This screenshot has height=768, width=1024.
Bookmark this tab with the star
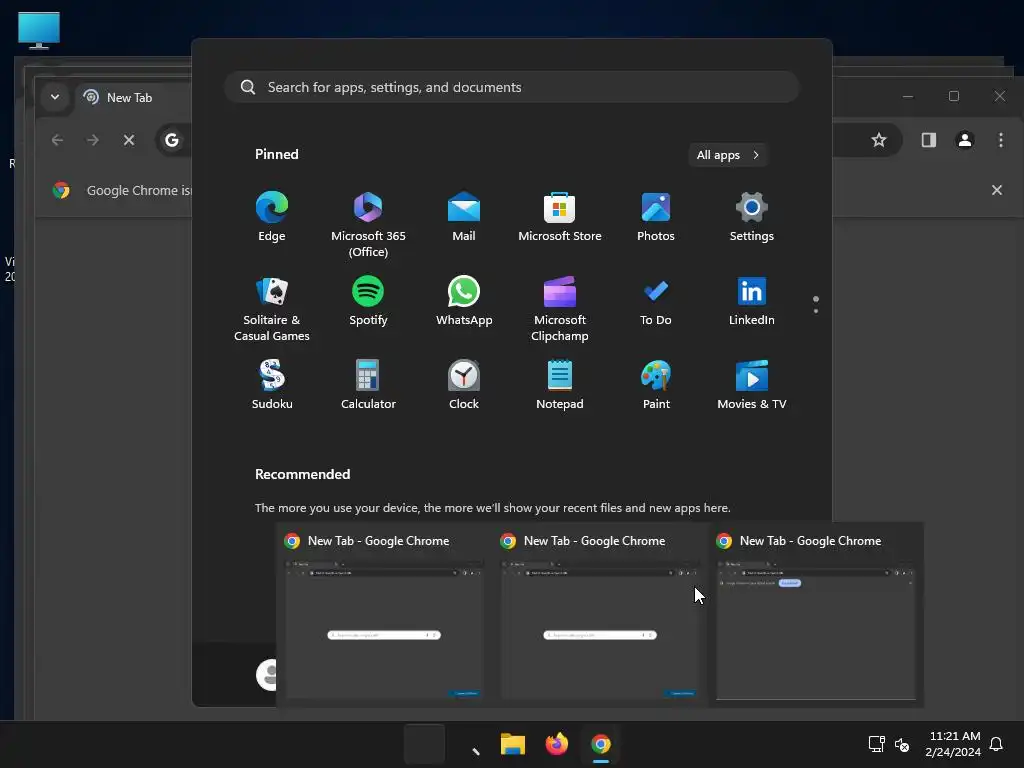(x=878, y=140)
